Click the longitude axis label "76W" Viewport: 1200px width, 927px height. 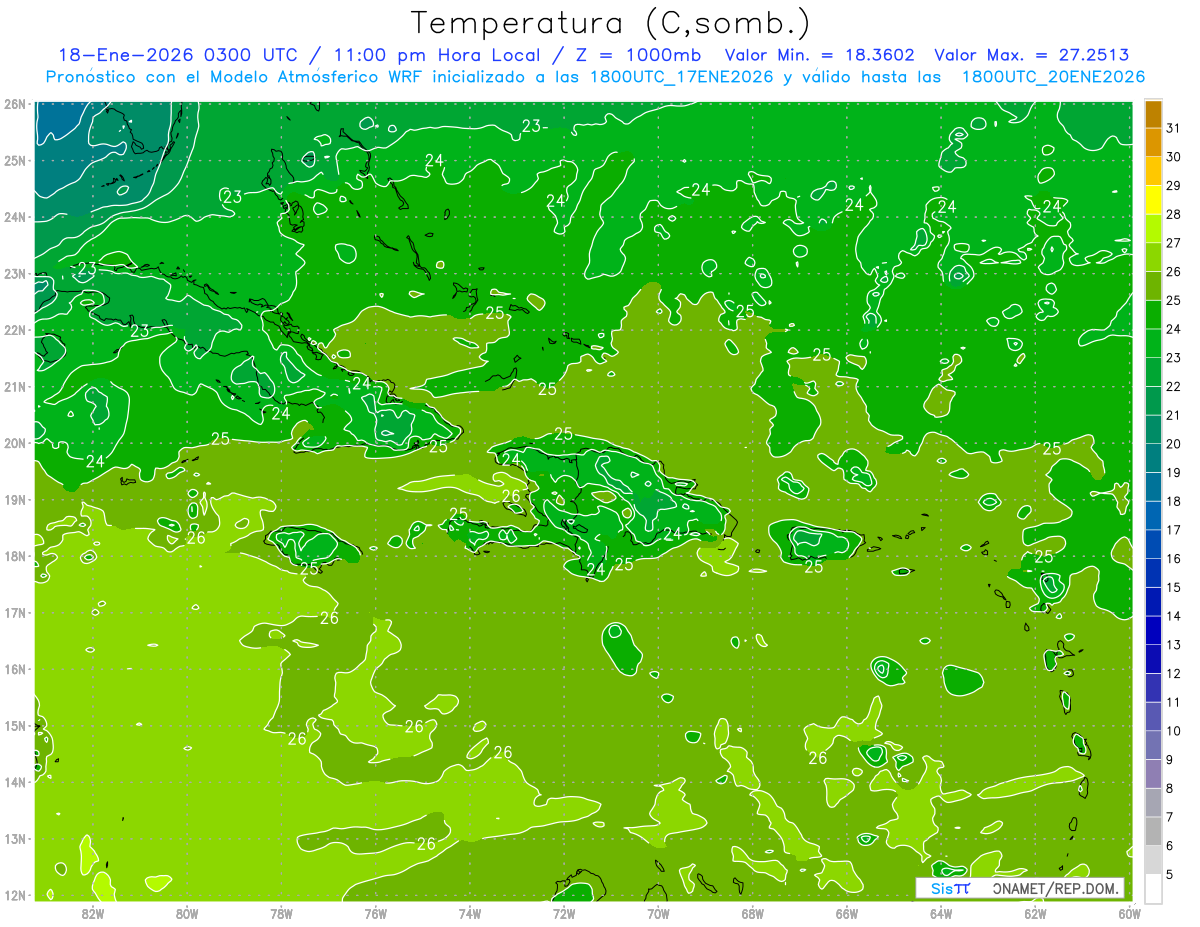point(375,913)
